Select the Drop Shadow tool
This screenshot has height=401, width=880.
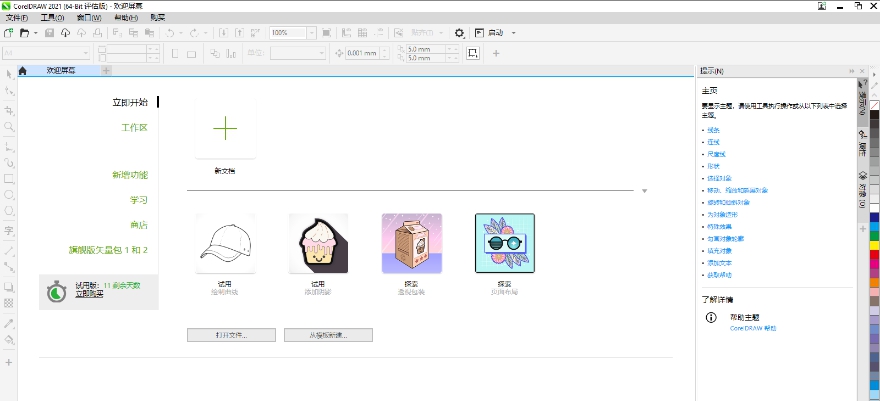coord(9,288)
